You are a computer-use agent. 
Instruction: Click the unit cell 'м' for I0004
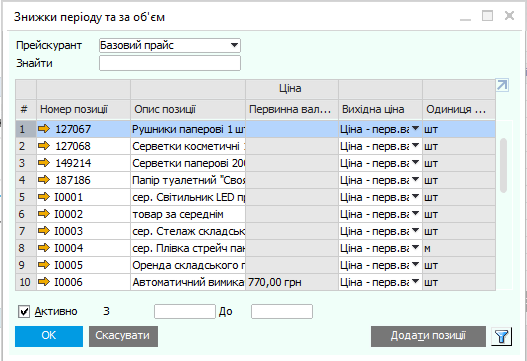pos(459,248)
